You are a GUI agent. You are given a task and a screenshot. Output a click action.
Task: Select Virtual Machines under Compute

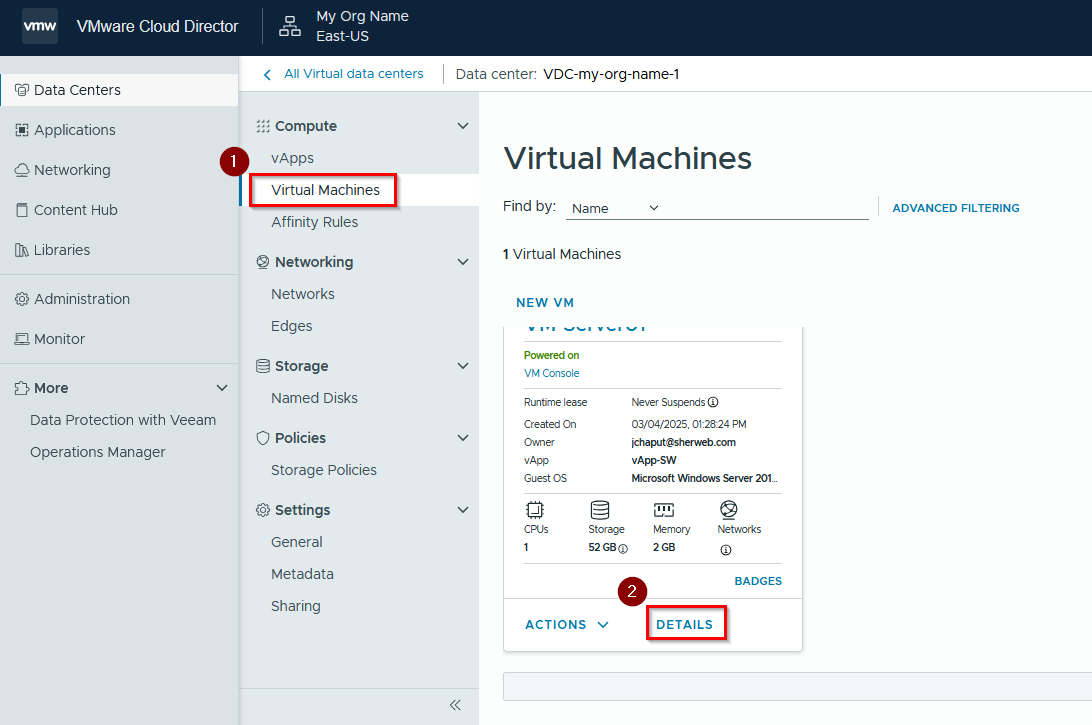(325, 190)
